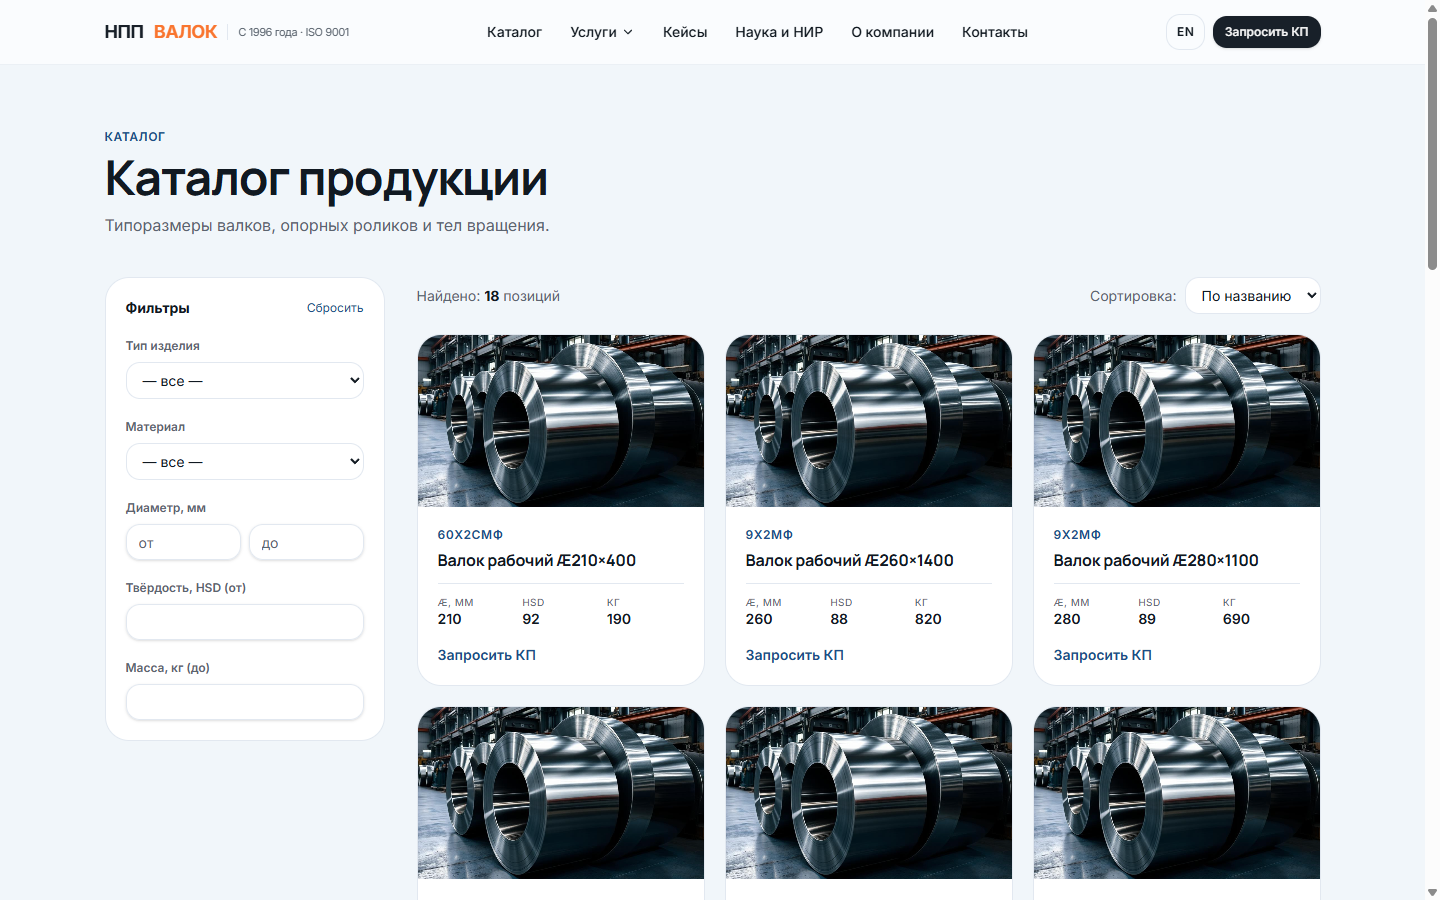Click the Твёрдость HSD input field
1440x900 pixels.
coord(245,622)
